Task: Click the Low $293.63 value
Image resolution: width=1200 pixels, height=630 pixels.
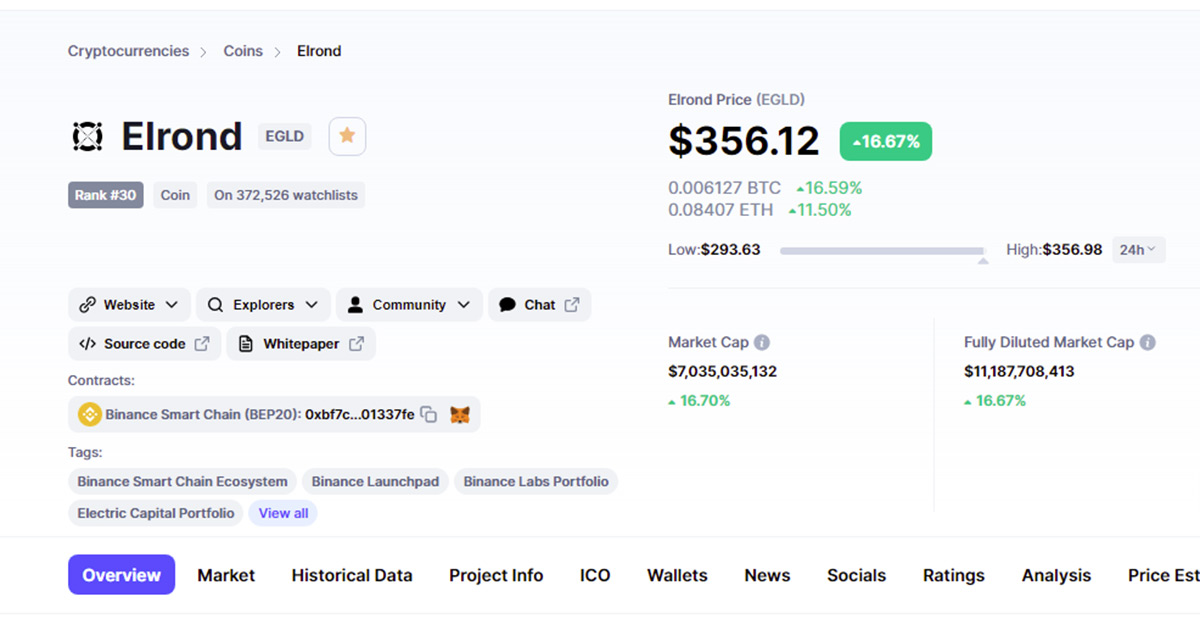Action: 730,250
